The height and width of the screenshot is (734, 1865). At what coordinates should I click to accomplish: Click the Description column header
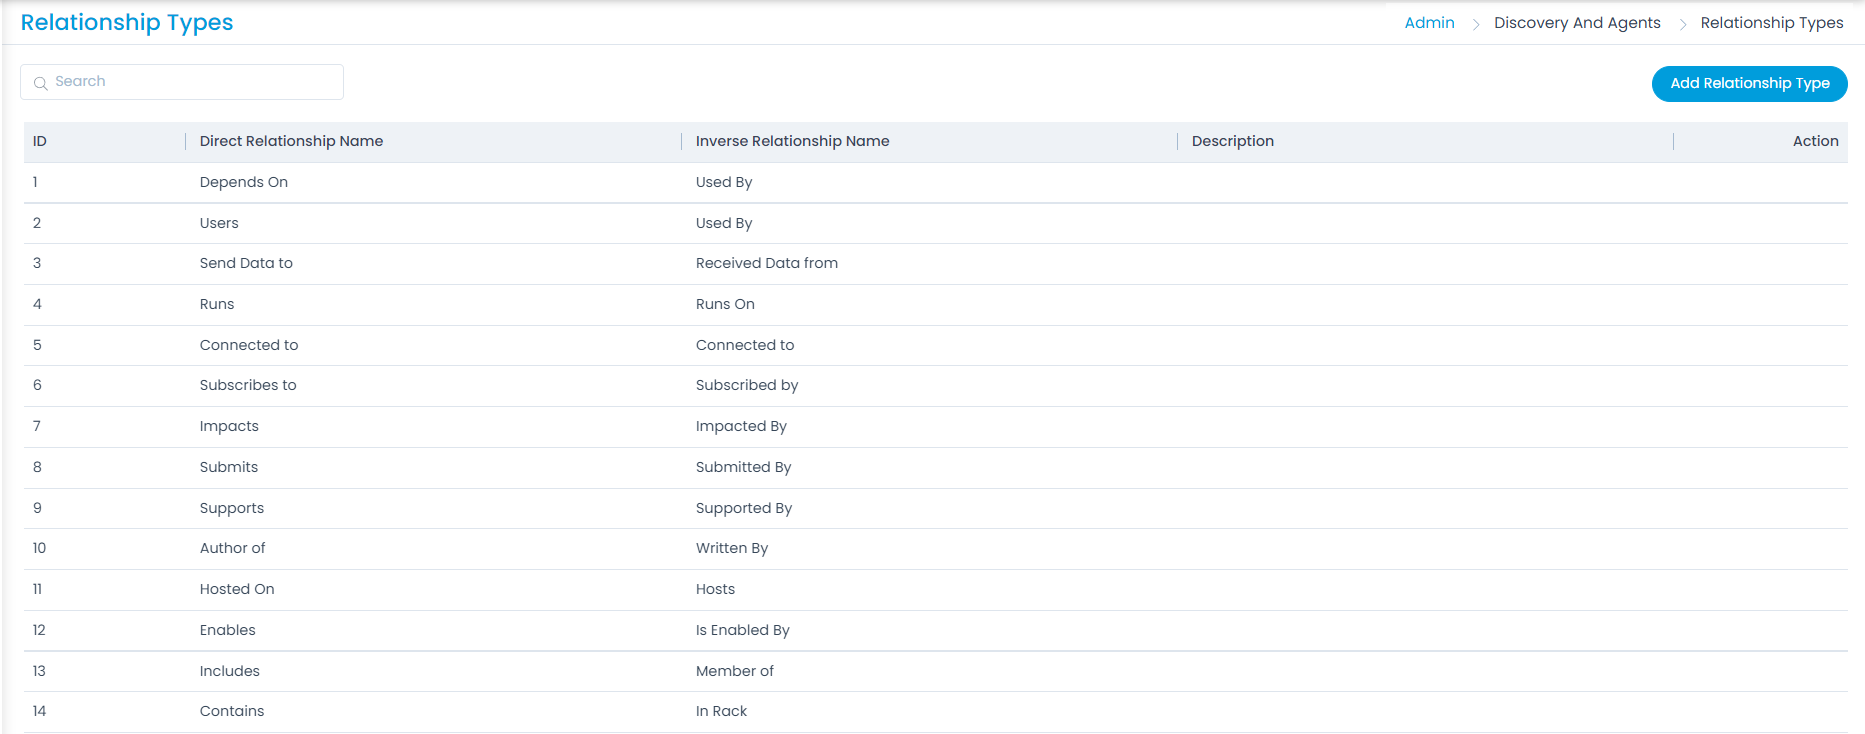pyautogui.click(x=1232, y=141)
